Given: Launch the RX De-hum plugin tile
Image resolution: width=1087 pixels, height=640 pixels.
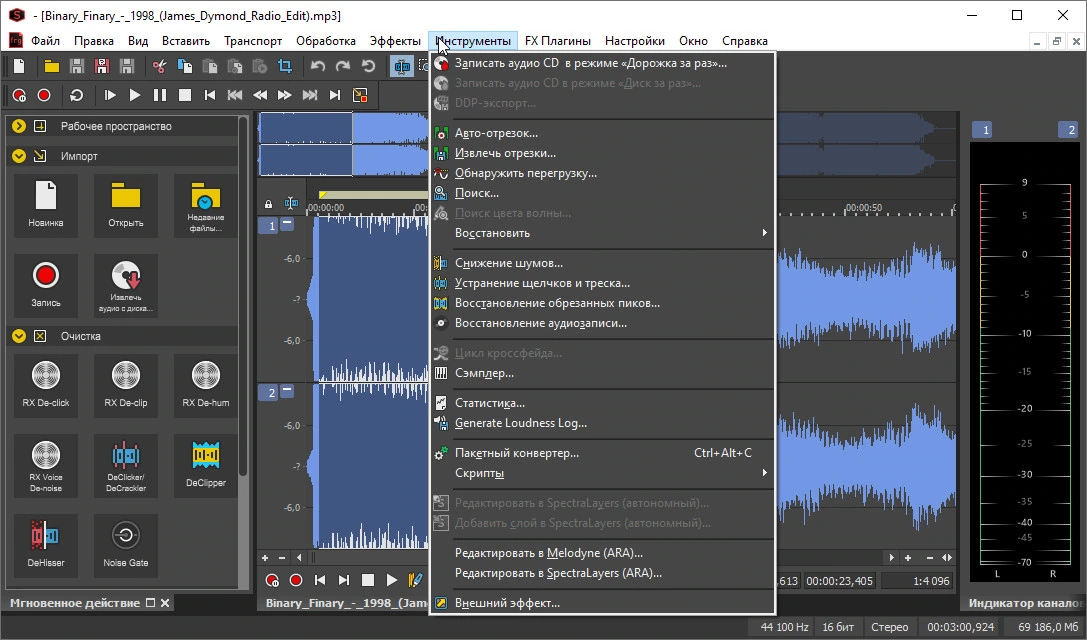Looking at the screenshot, I should [x=205, y=386].
